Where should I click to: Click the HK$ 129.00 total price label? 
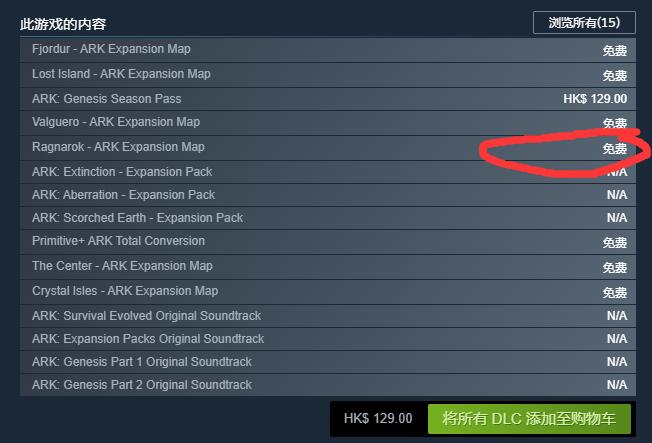tap(378, 418)
